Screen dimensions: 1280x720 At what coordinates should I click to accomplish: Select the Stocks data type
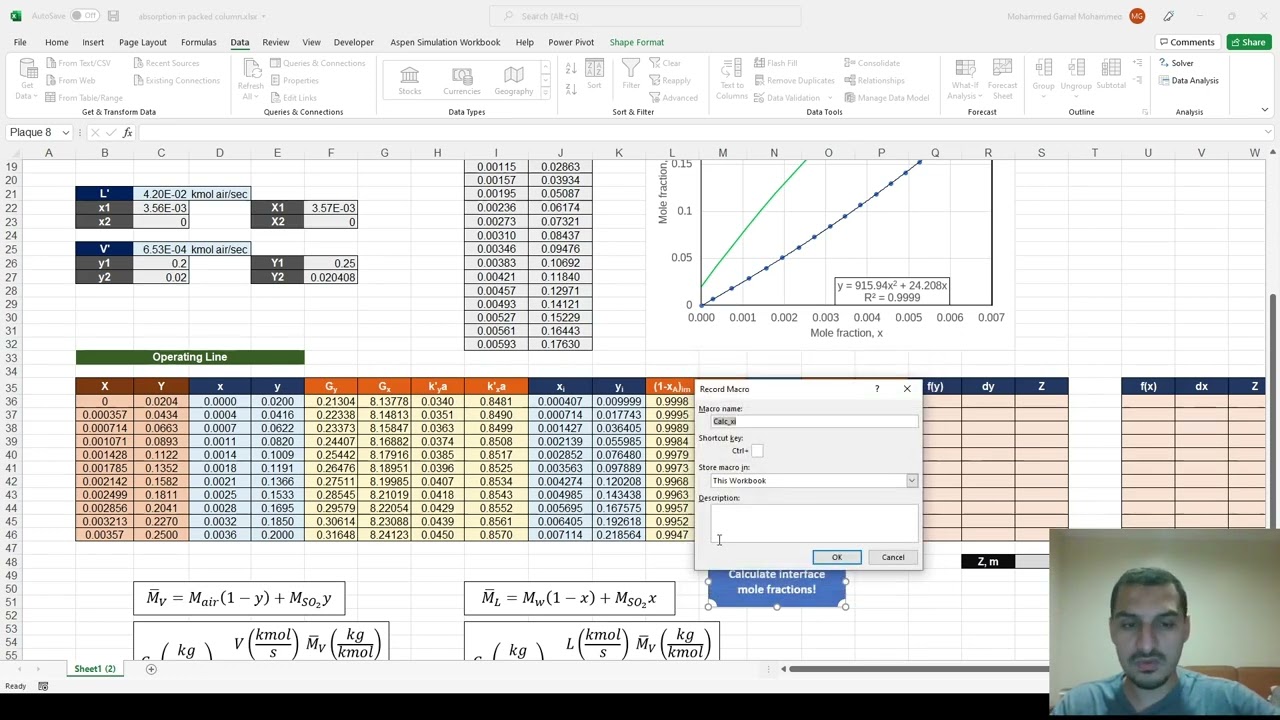410,80
